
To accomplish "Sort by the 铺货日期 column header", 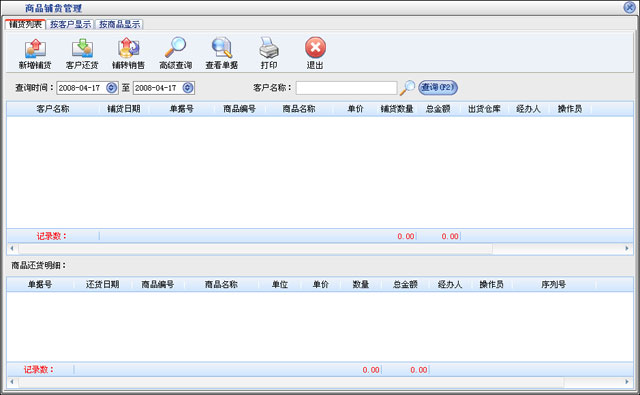I will click(x=124, y=109).
